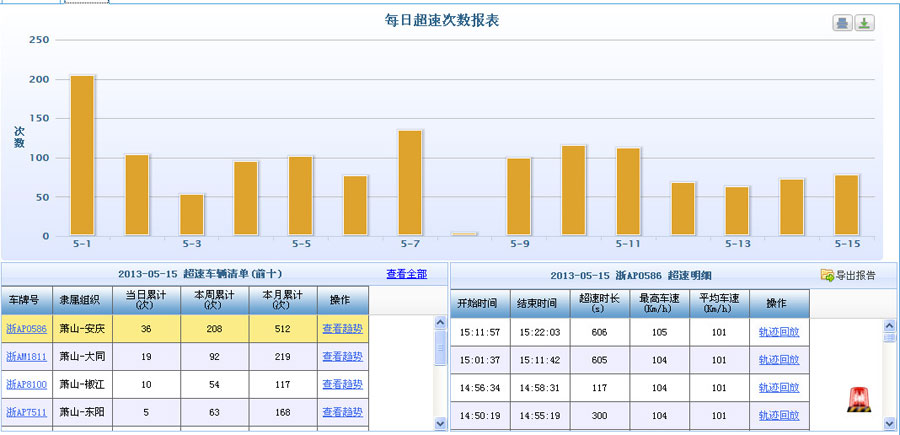Play track replay for 15:11:57 record
This screenshot has height=435, width=900.
click(x=779, y=332)
